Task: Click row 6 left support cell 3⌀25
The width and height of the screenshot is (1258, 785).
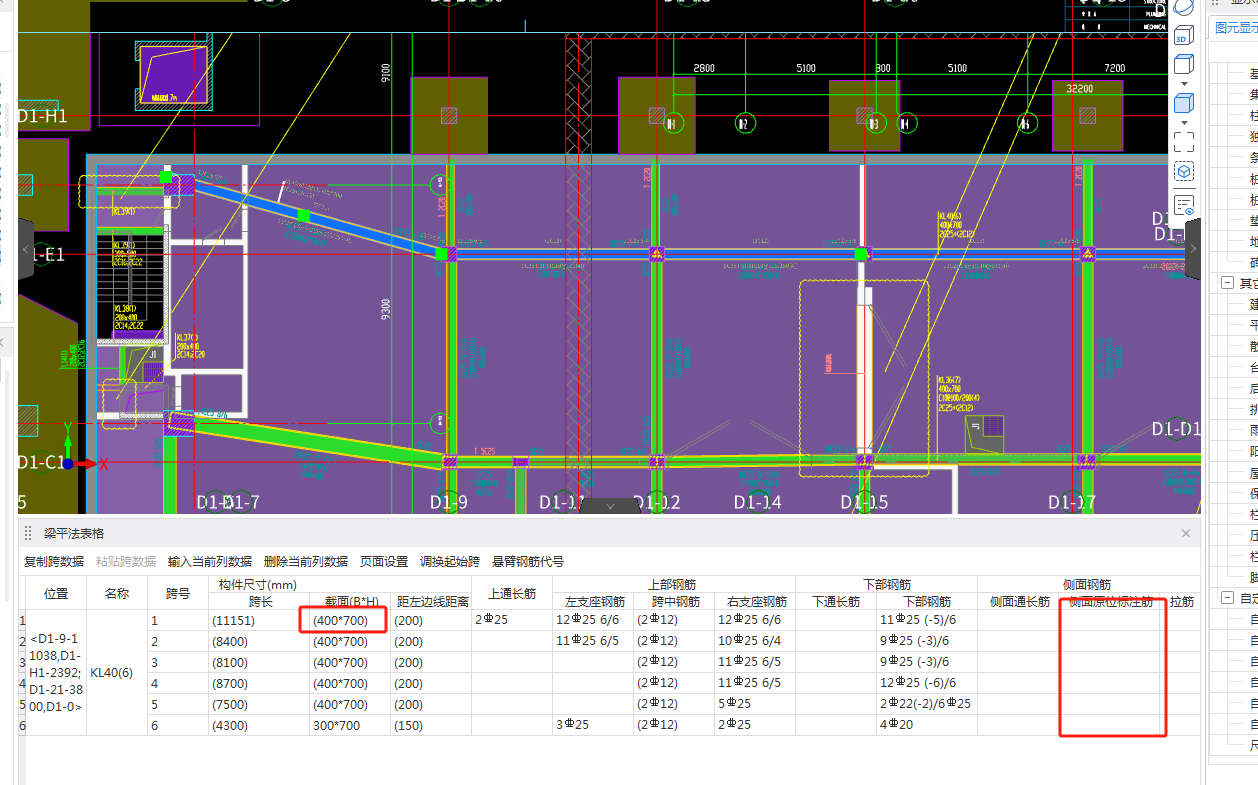Action: [x=592, y=725]
